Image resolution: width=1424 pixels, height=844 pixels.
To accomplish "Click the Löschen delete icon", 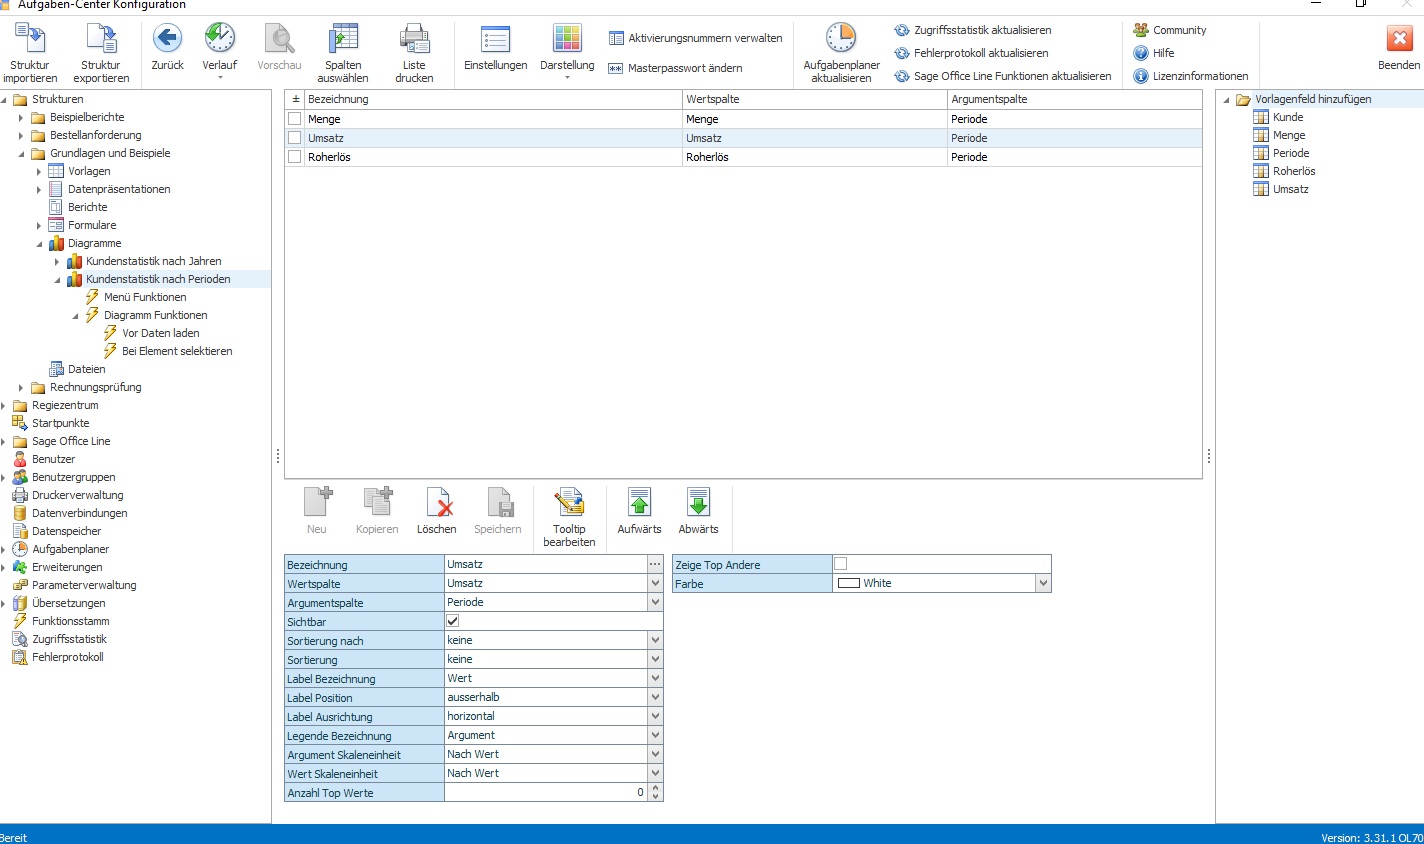I will pos(437,502).
